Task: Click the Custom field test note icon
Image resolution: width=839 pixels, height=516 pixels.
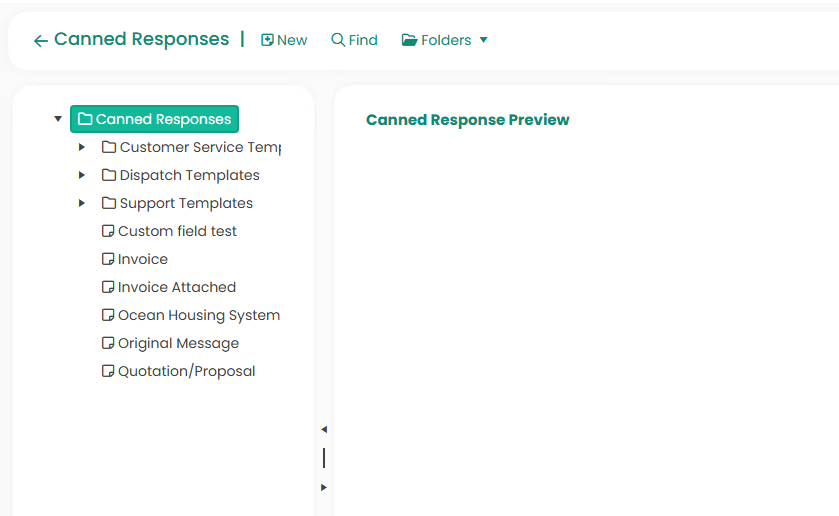Action: click(x=108, y=231)
